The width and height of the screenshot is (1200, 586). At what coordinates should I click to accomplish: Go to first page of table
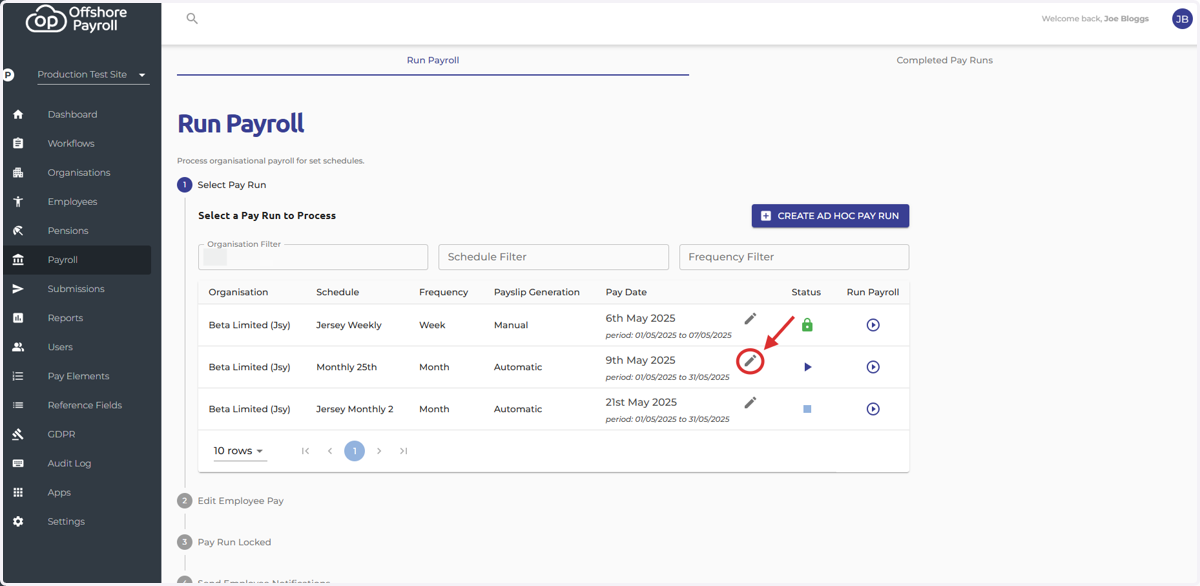tap(305, 451)
